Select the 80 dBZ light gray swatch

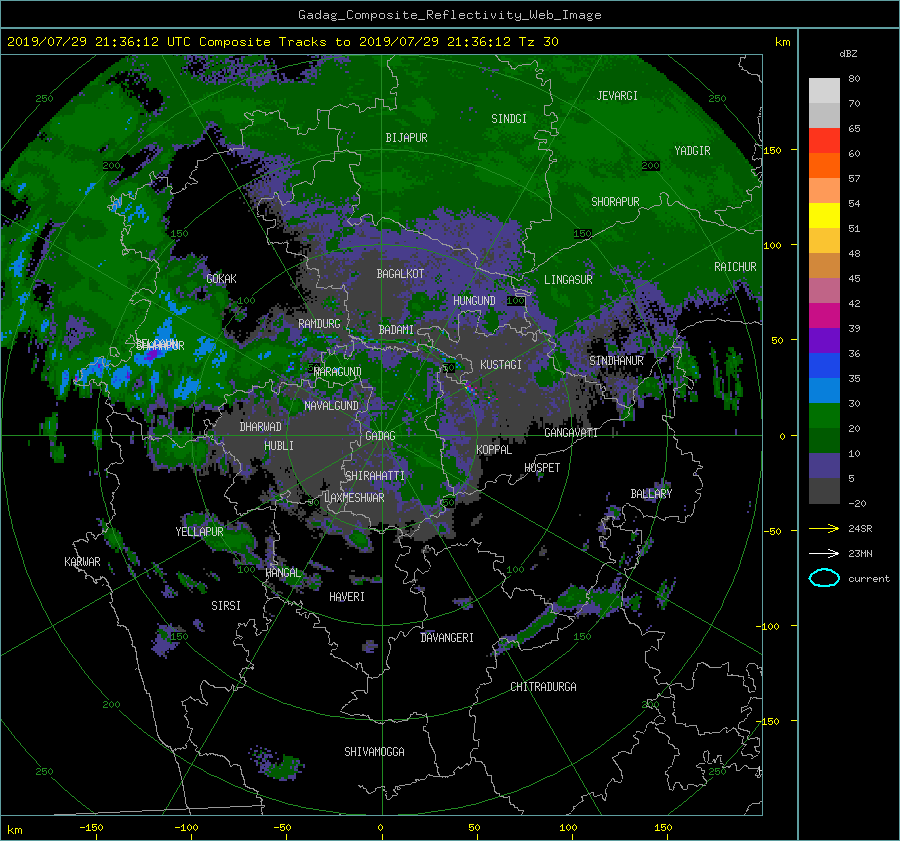point(824,90)
